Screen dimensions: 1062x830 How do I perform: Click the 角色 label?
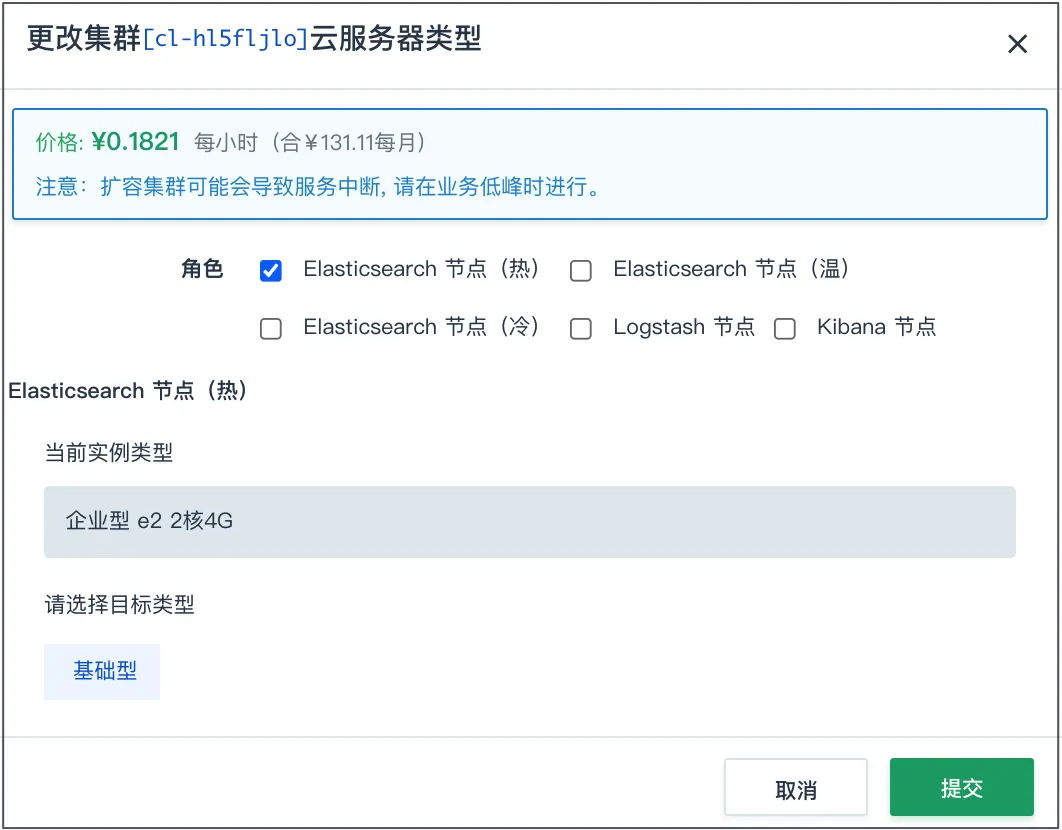[202, 268]
